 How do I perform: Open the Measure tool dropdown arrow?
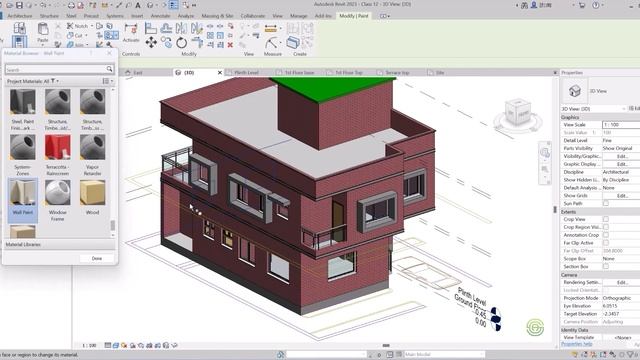tap(281, 28)
